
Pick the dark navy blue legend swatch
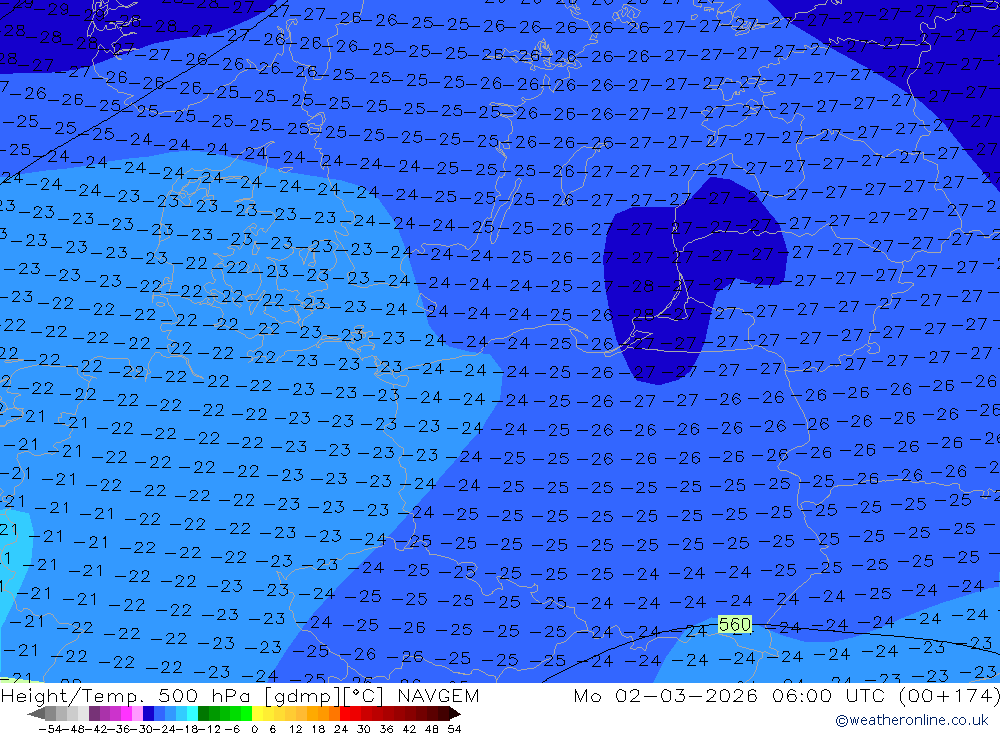click(148, 714)
